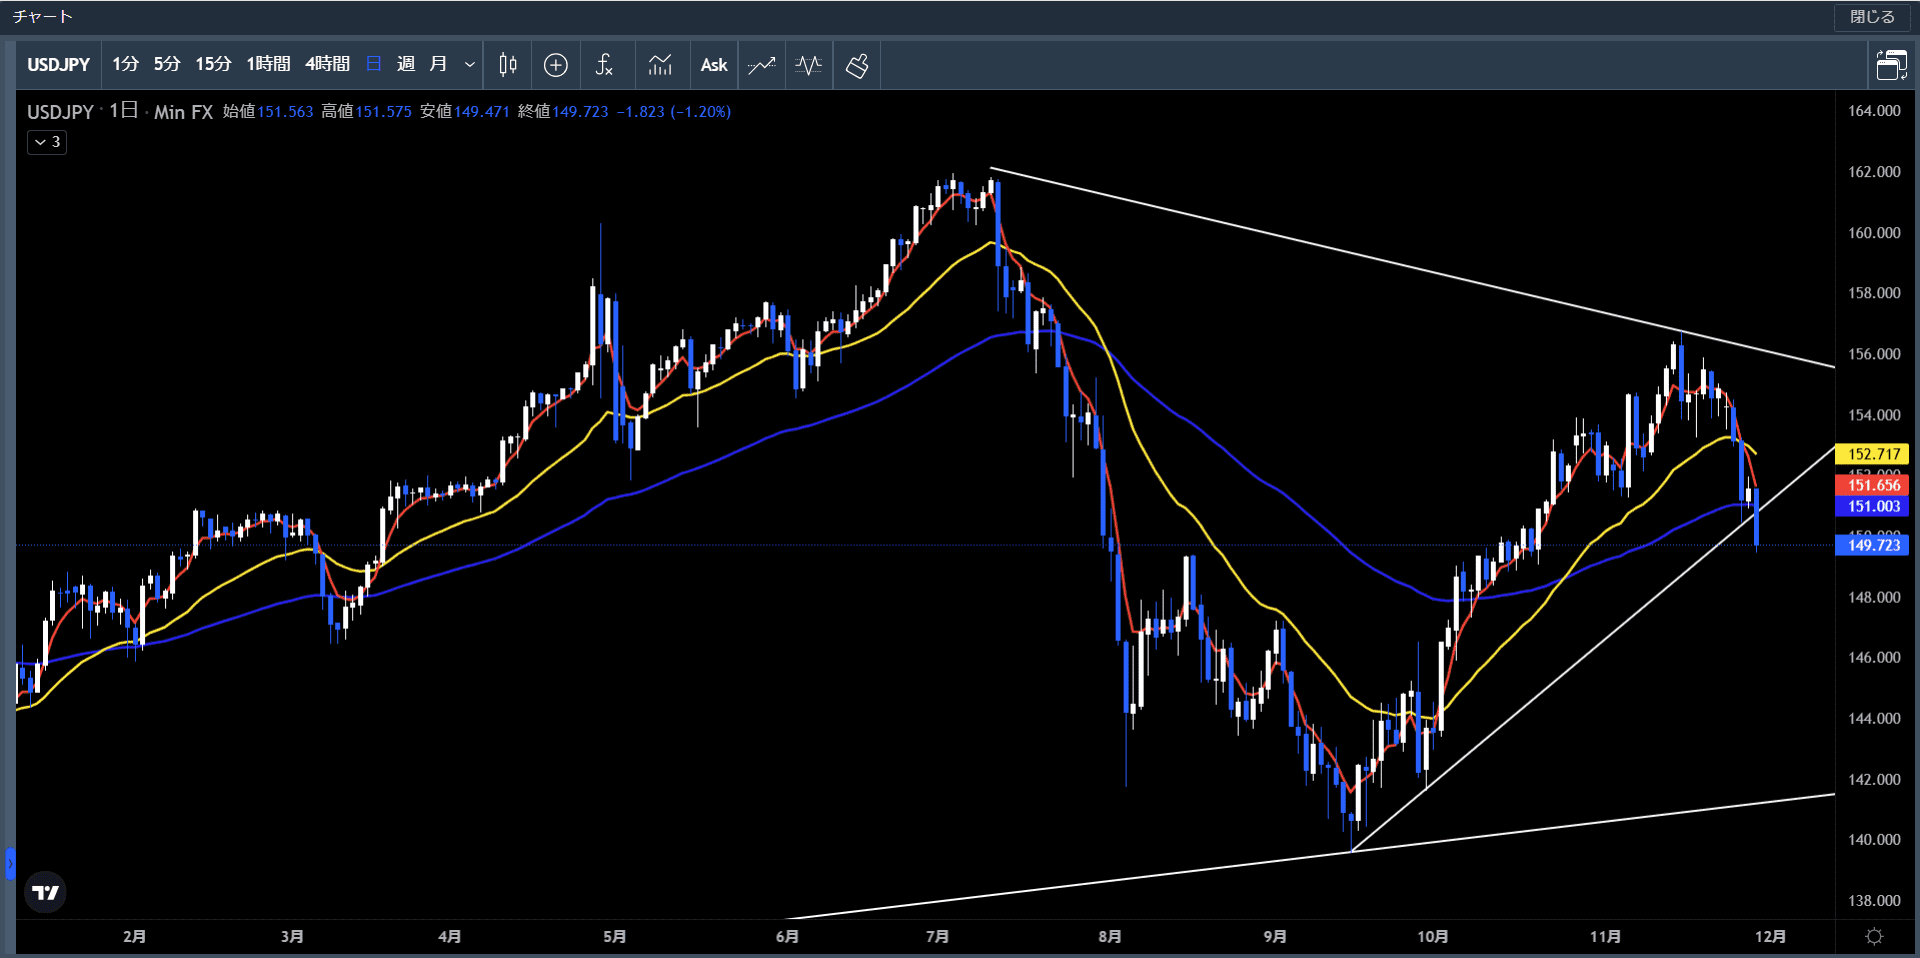The width and height of the screenshot is (1920, 958).
Task: Expand the timeframe dropdown arrow
Action: point(469,65)
